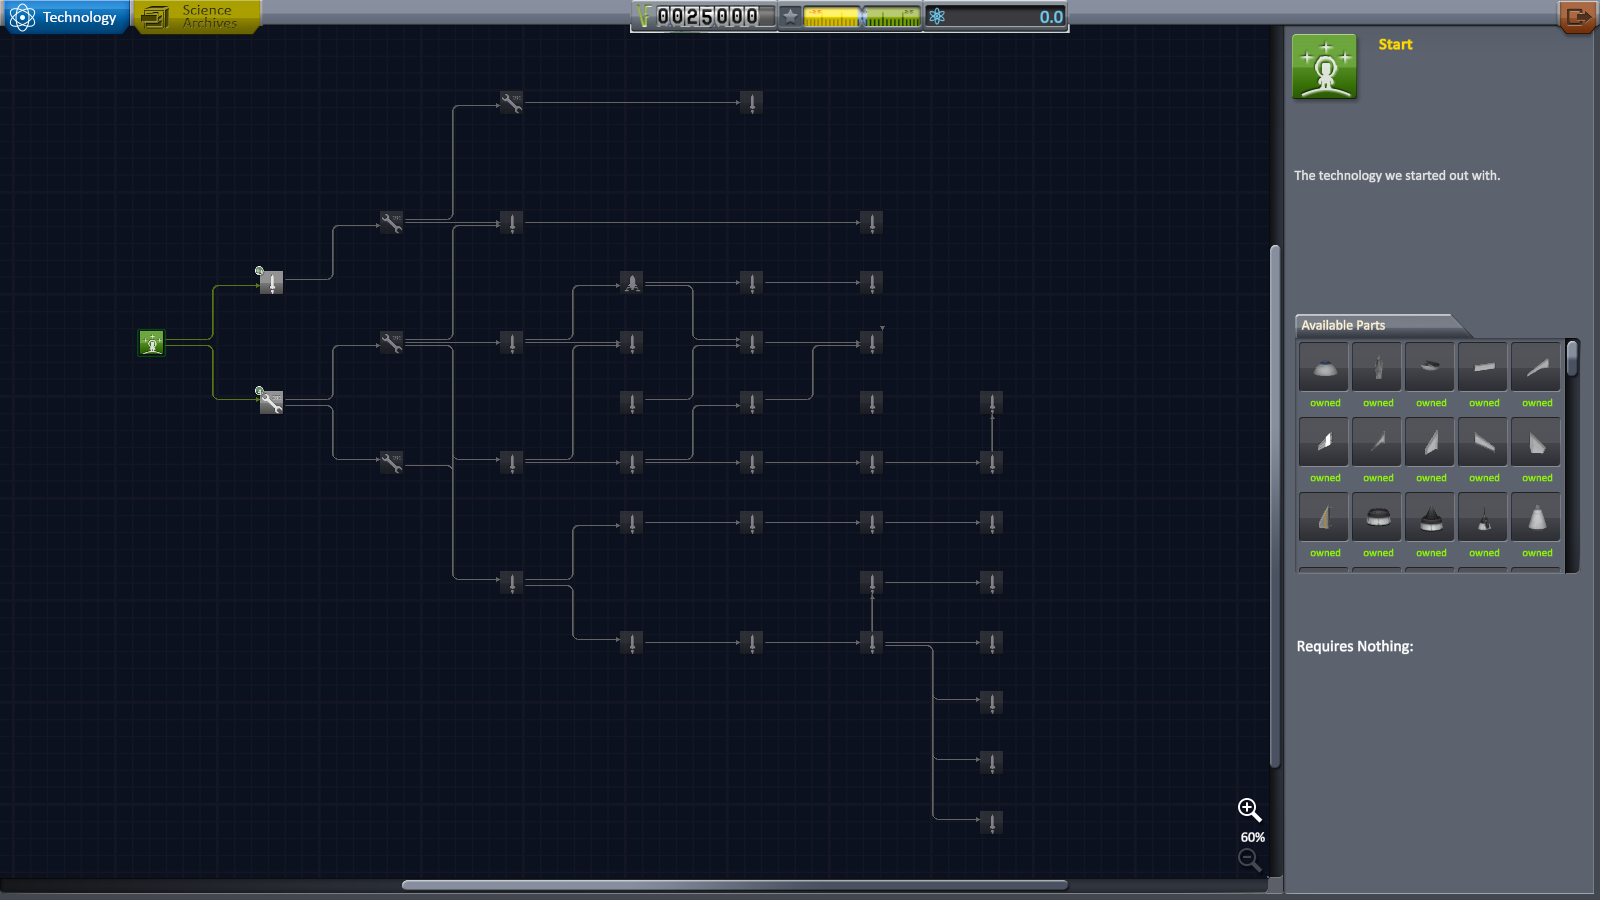Select the last part in the third row
Image resolution: width=1600 pixels, height=900 pixels.
(1536, 517)
